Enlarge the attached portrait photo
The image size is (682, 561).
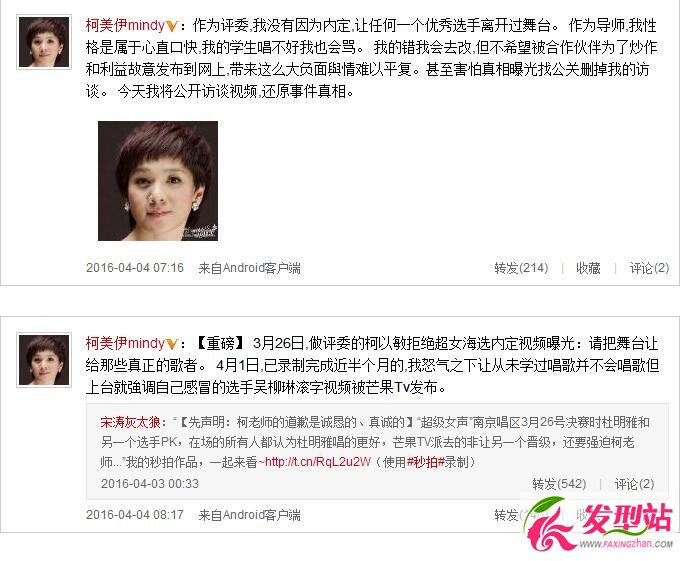pyautogui.click(x=158, y=181)
